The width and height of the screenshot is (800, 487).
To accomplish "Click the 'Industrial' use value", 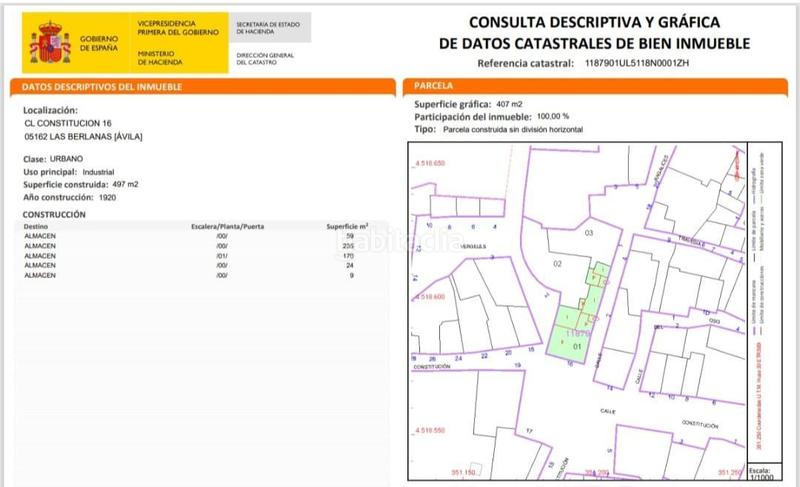I will [98, 172].
